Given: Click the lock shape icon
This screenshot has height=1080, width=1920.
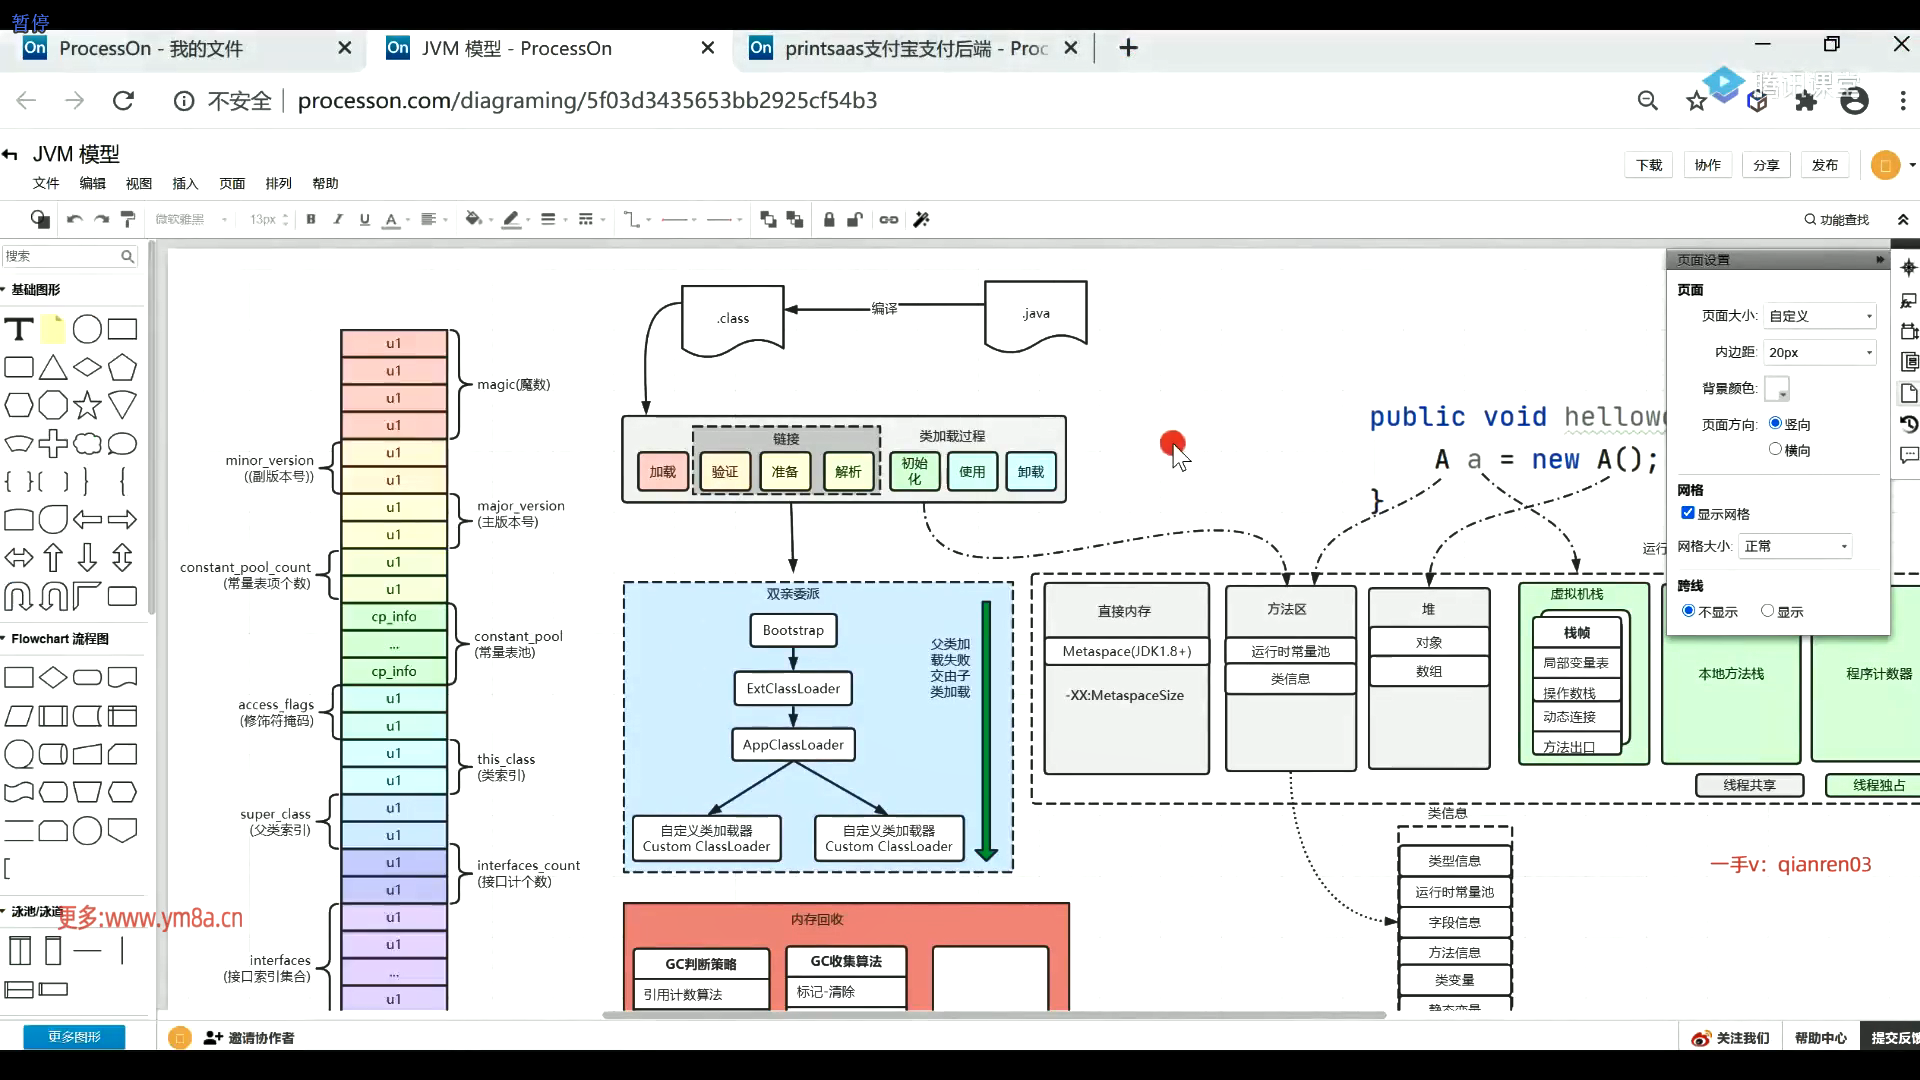Looking at the screenshot, I should (x=829, y=219).
